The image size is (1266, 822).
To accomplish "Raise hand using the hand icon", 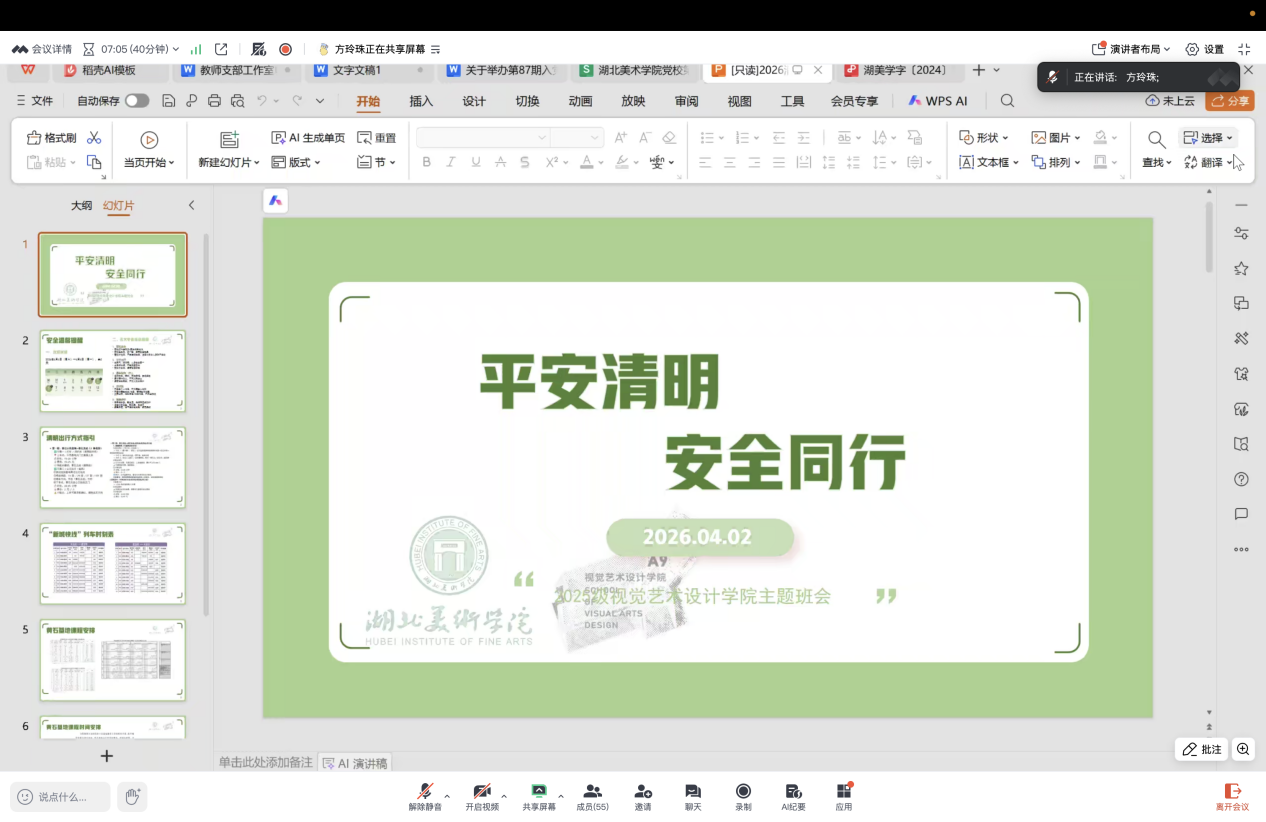I will tap(131, 796).
